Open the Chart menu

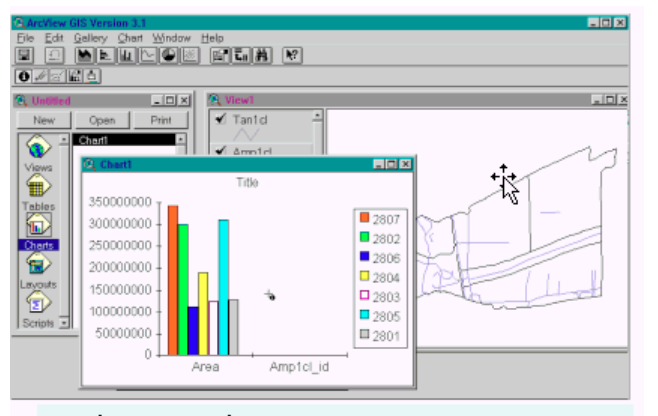pyautogui.click(x=130, y=38)
